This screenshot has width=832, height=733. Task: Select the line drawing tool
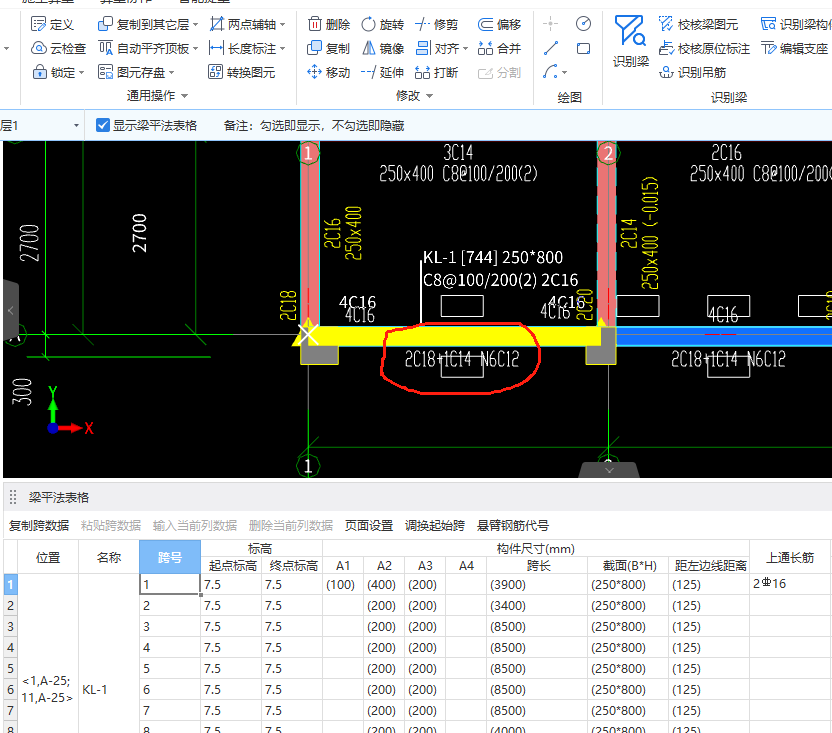pyautogui.click(x=551, y=48)
